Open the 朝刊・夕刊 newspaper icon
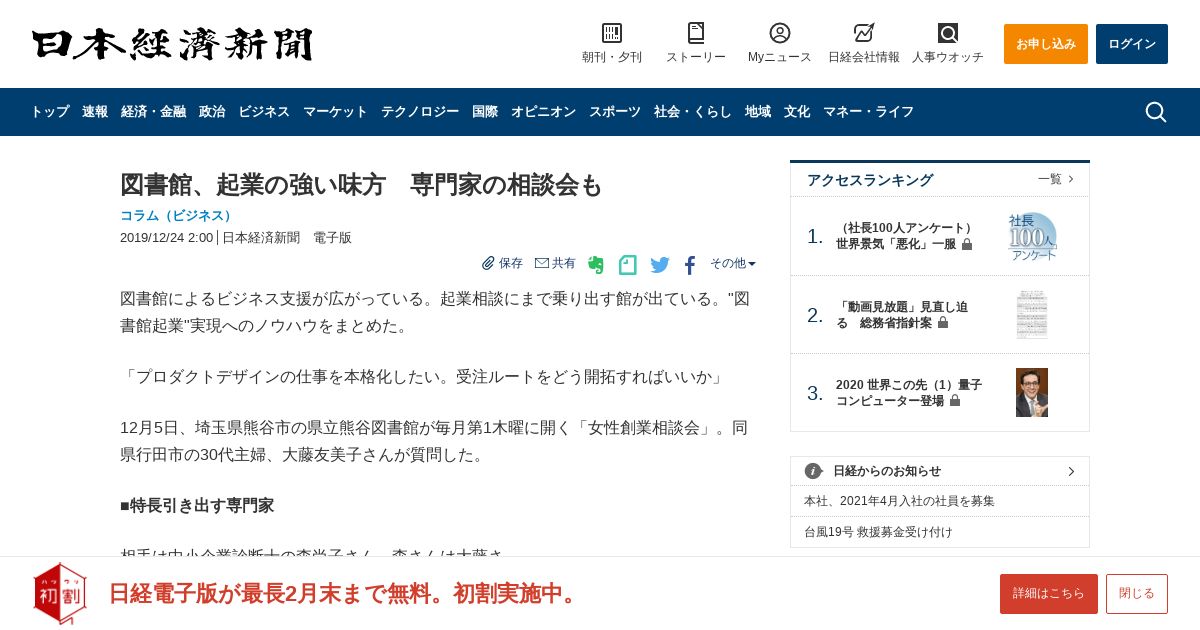The height and width of the screenshot is (630, 1200). 612,33
